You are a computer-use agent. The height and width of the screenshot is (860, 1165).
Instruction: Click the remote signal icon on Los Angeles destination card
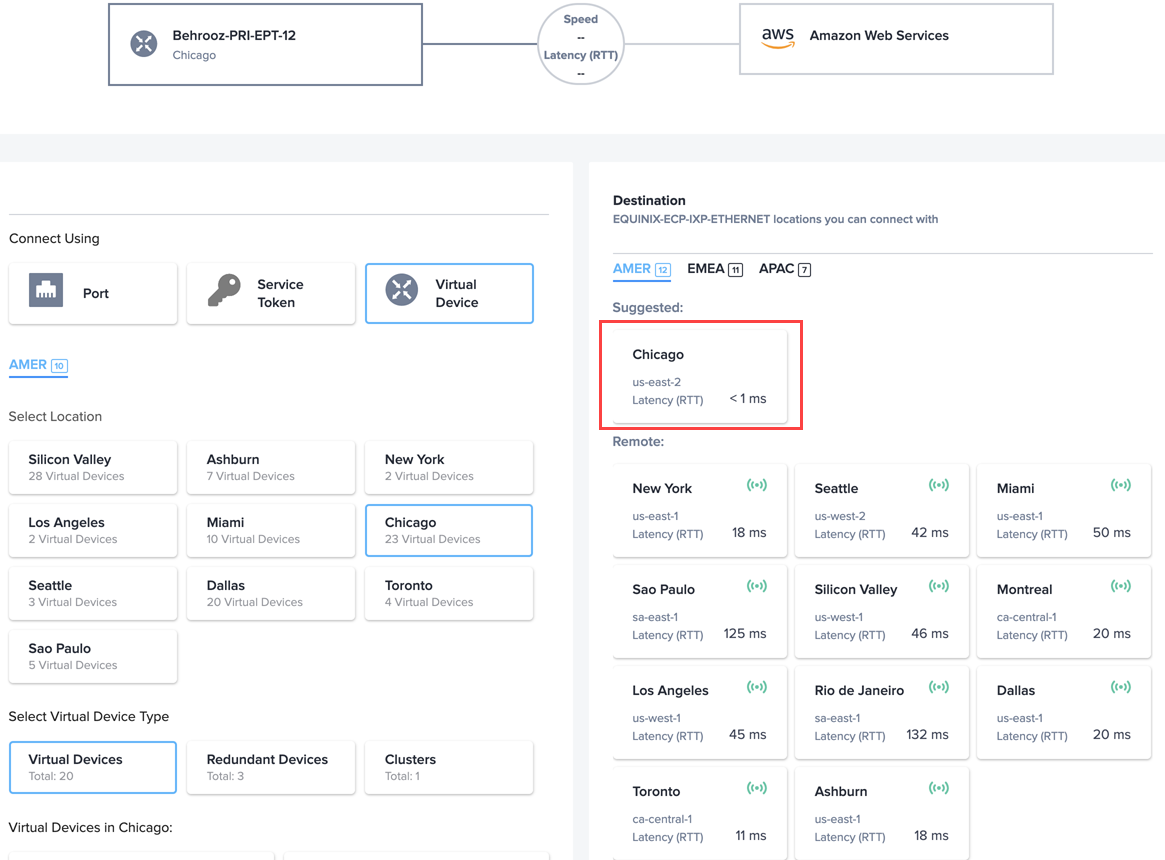click(756, 688)
